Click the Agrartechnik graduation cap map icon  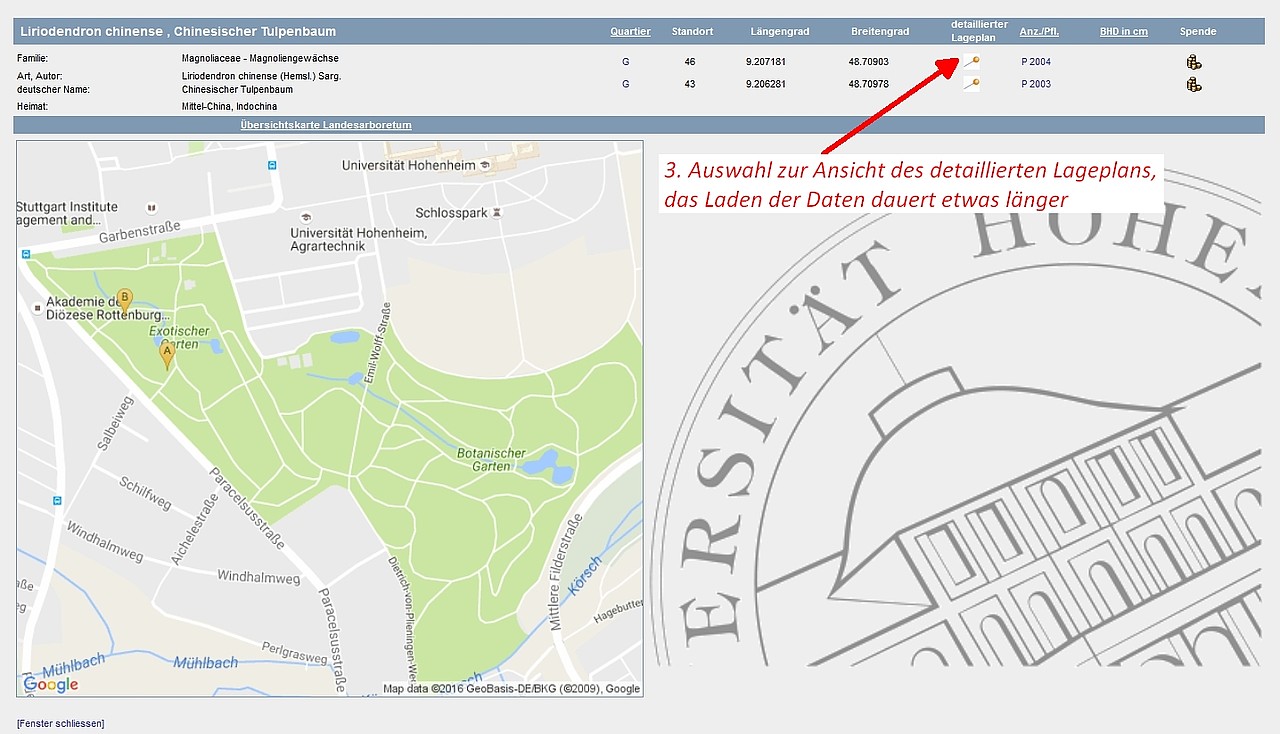point(304,217)
